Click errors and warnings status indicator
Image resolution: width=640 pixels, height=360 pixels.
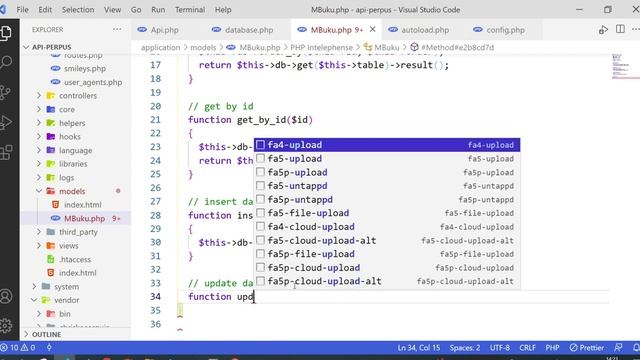18,348
